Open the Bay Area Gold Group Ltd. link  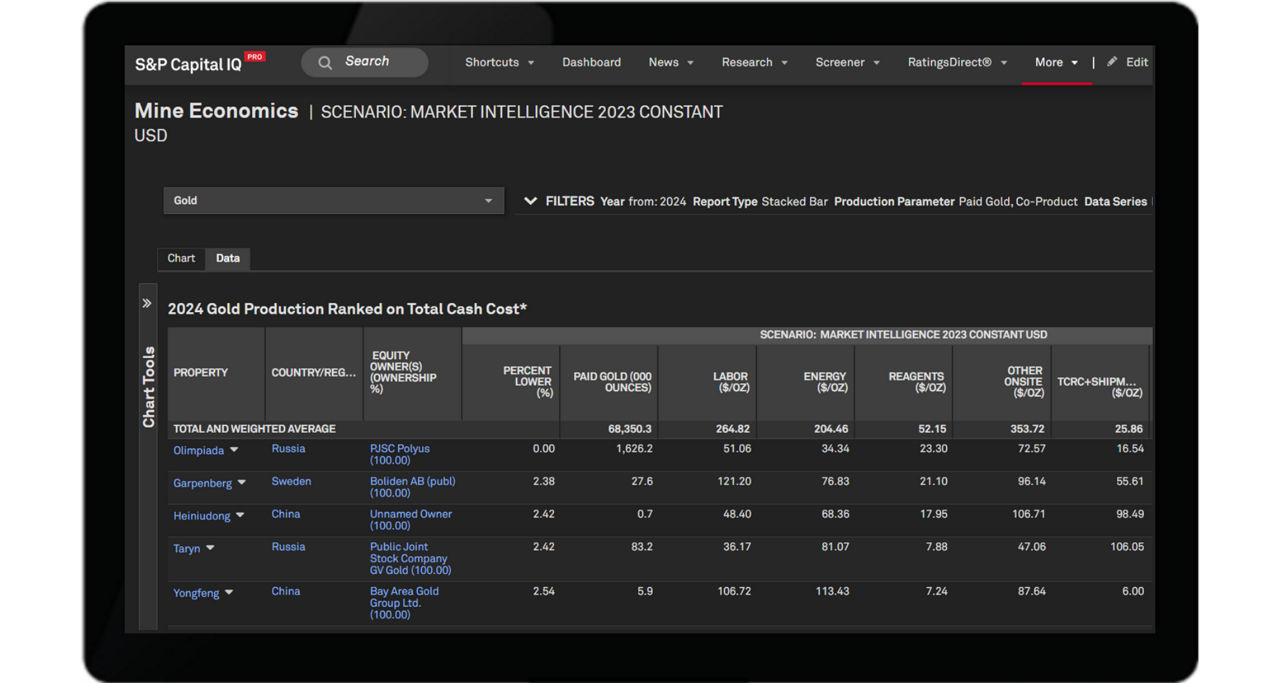click(x=404, y=603)
